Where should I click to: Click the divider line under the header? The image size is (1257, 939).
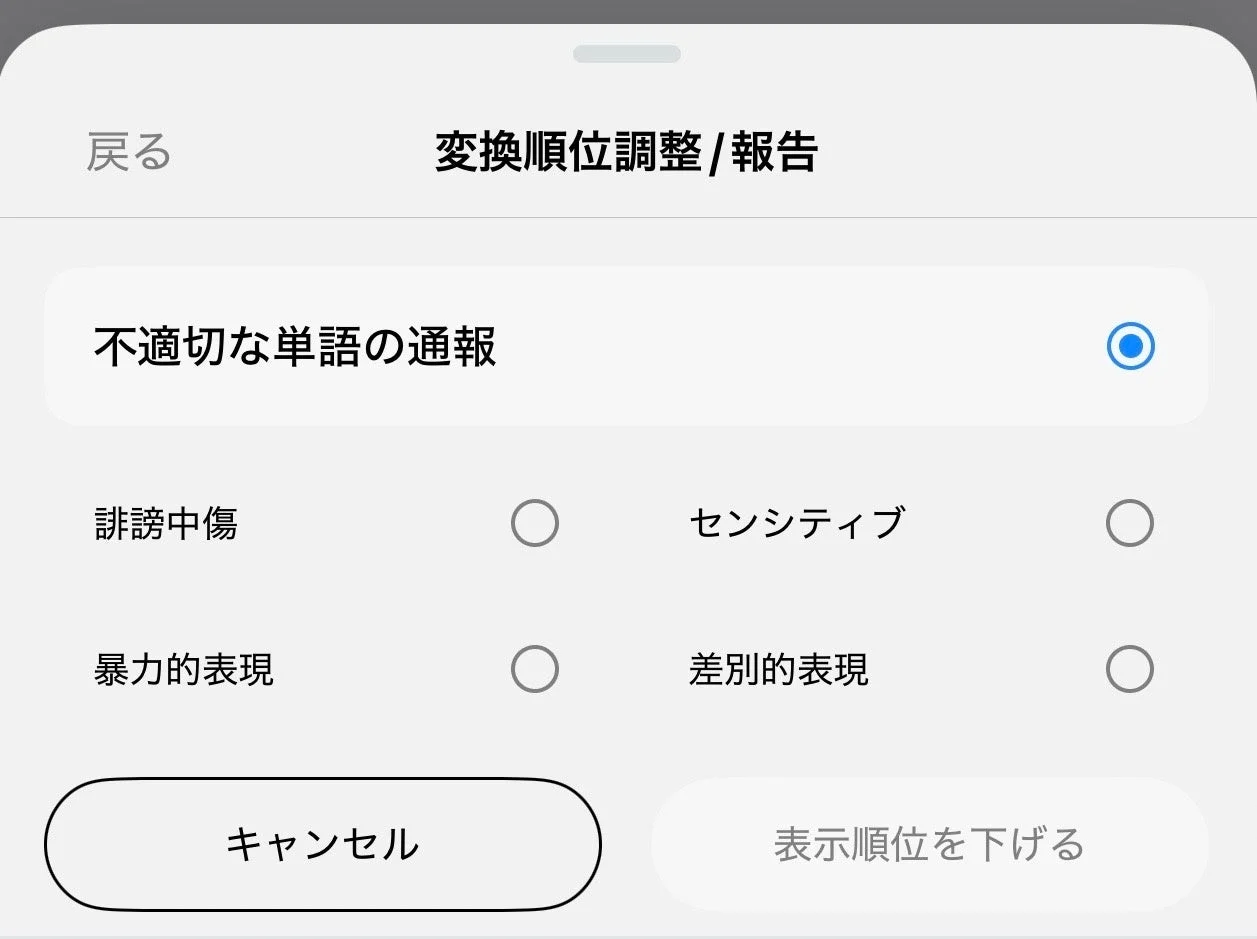pos(628,217)
